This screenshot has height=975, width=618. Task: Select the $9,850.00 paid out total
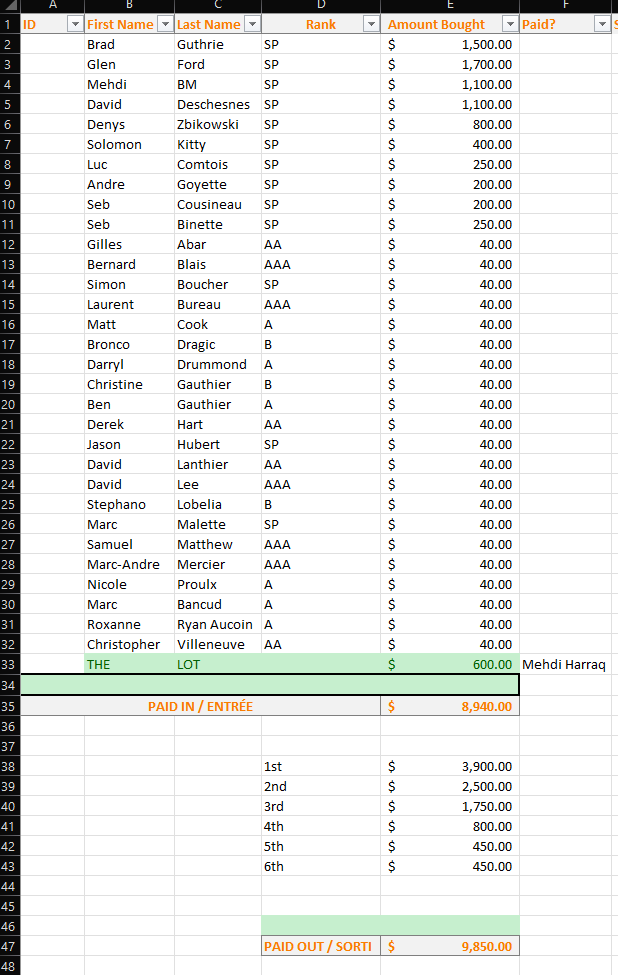[x=450, y=946]
